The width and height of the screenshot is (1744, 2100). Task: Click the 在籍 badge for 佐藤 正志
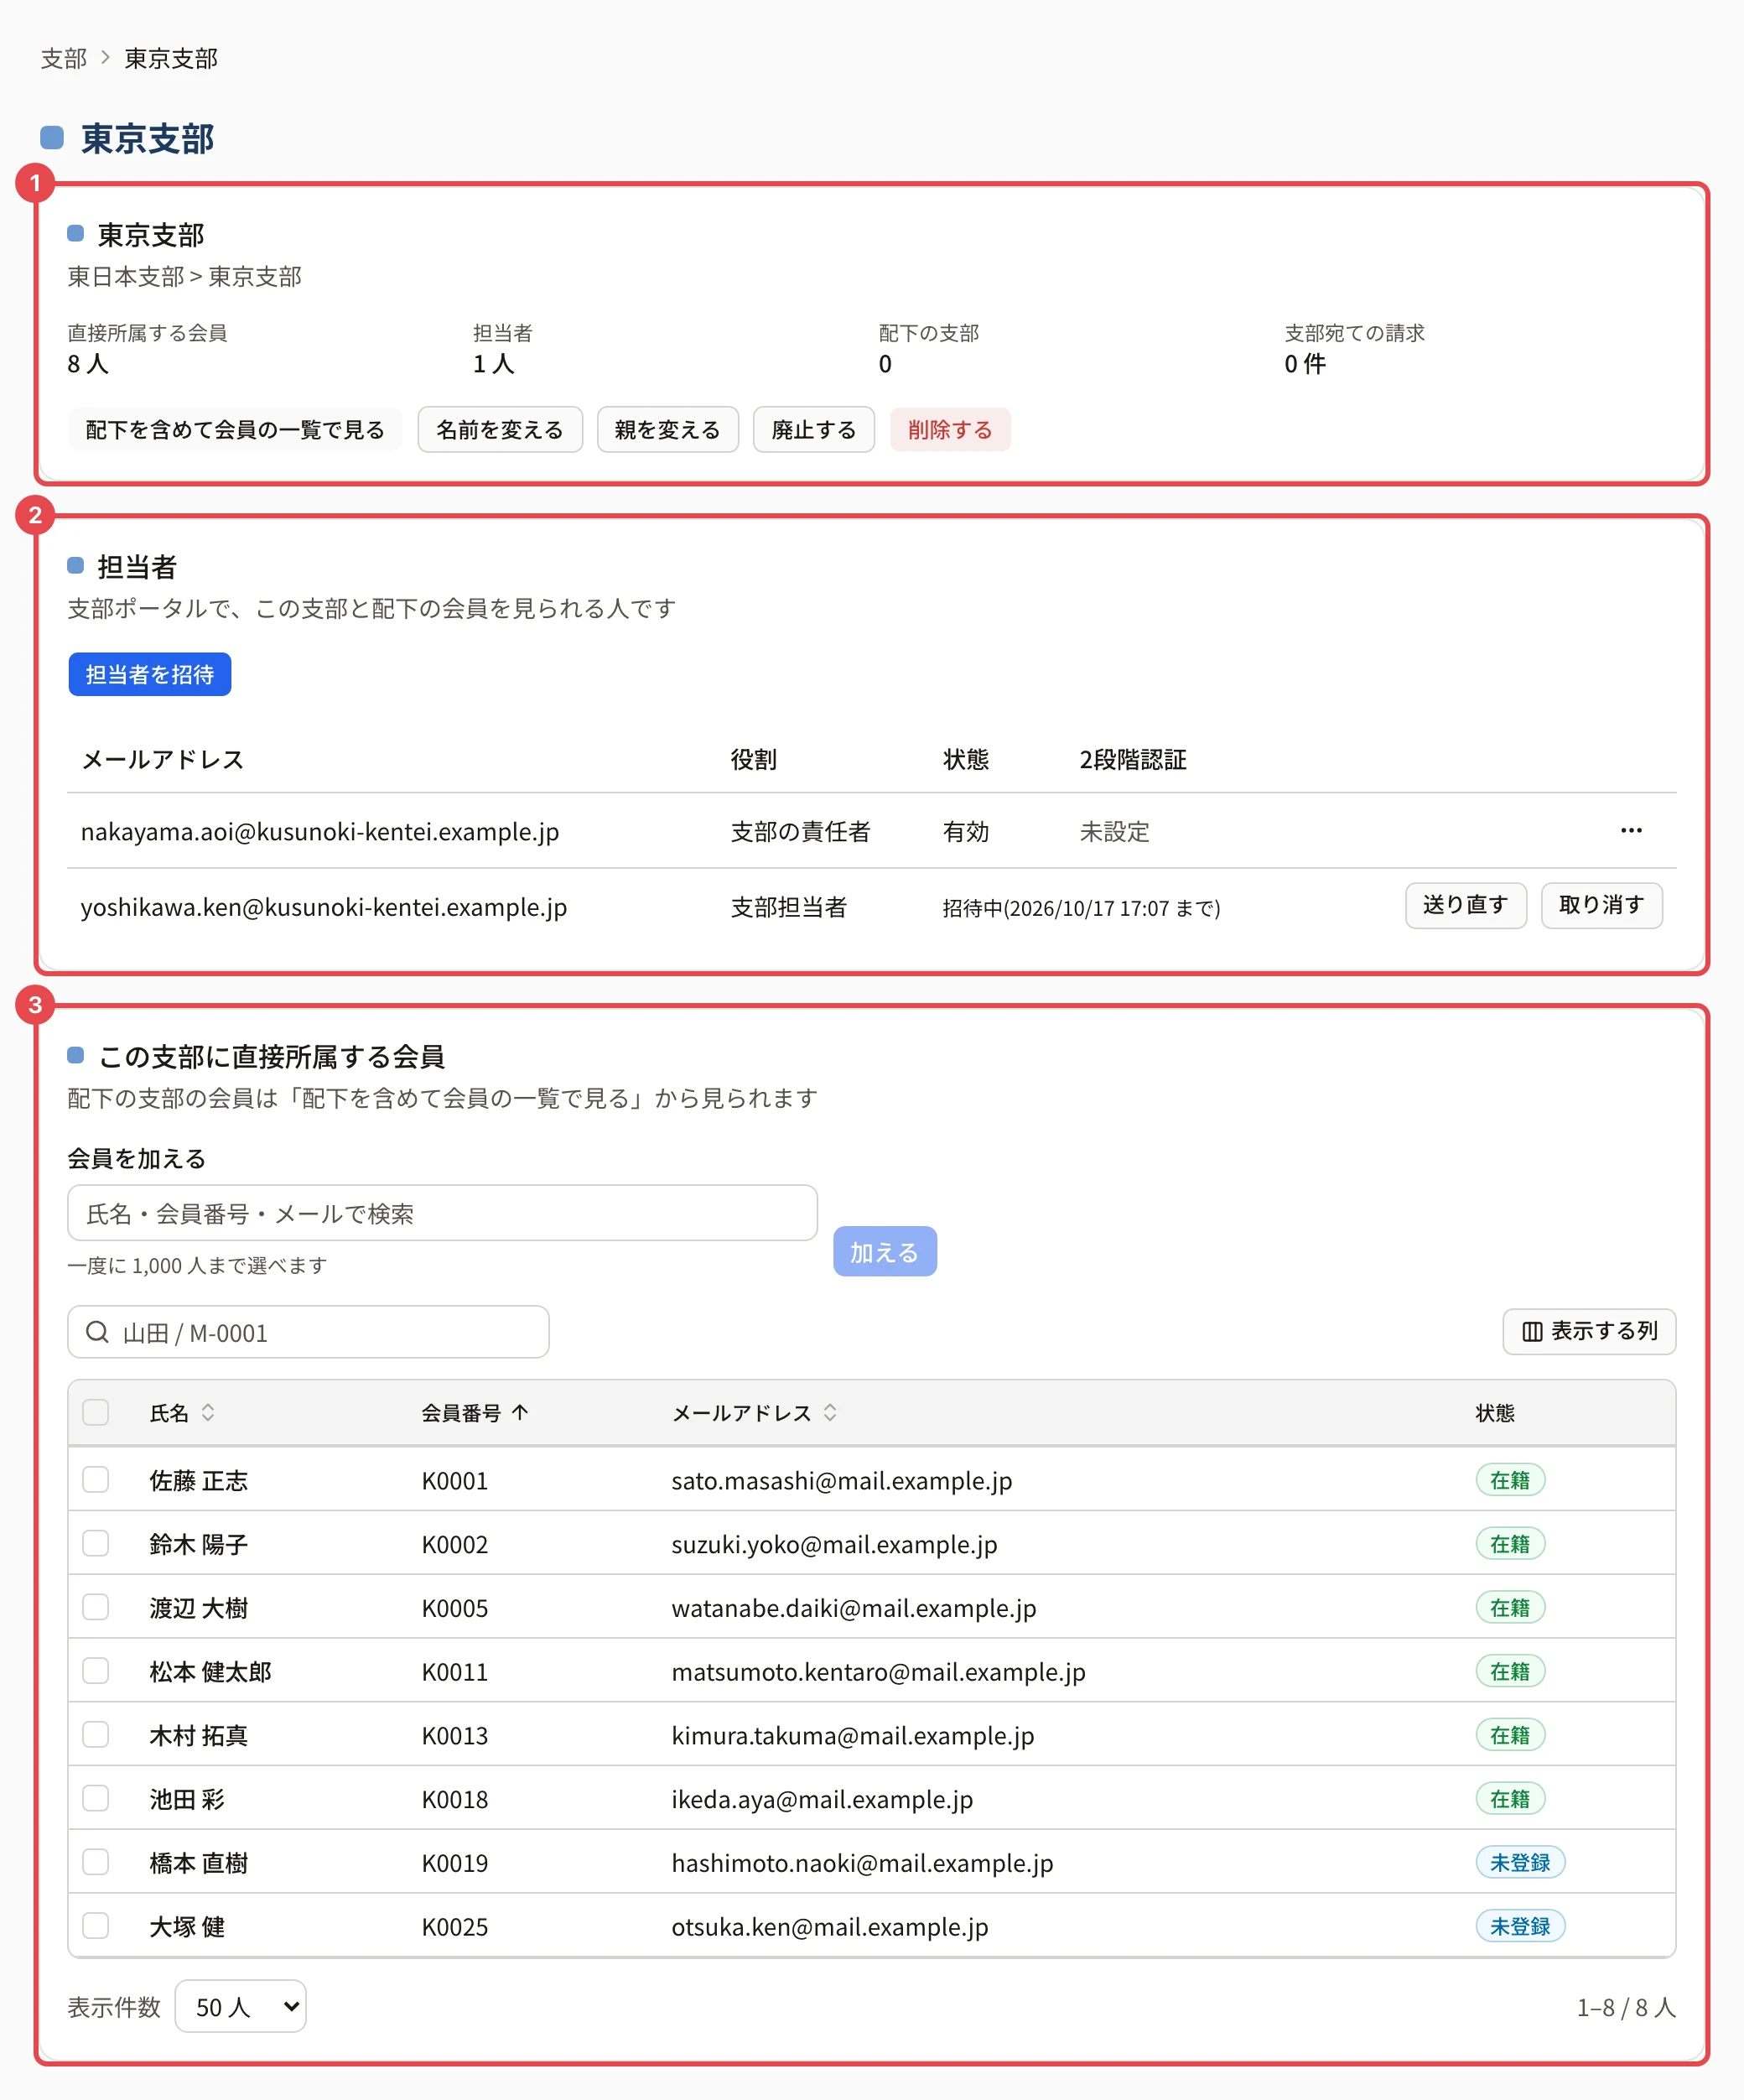click(x=1510, y=1479)
